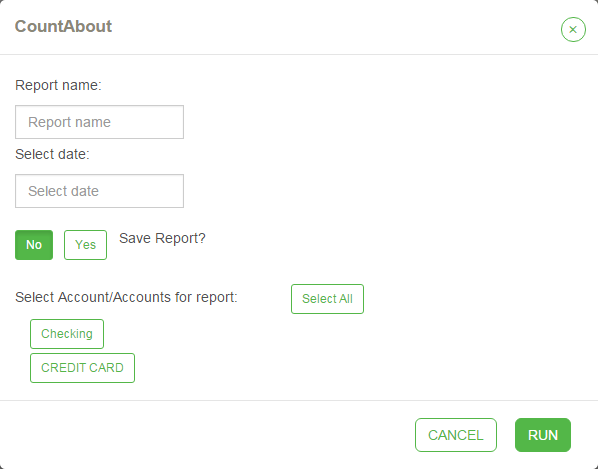Run the report
601x469 pixels.
point(543,435)
